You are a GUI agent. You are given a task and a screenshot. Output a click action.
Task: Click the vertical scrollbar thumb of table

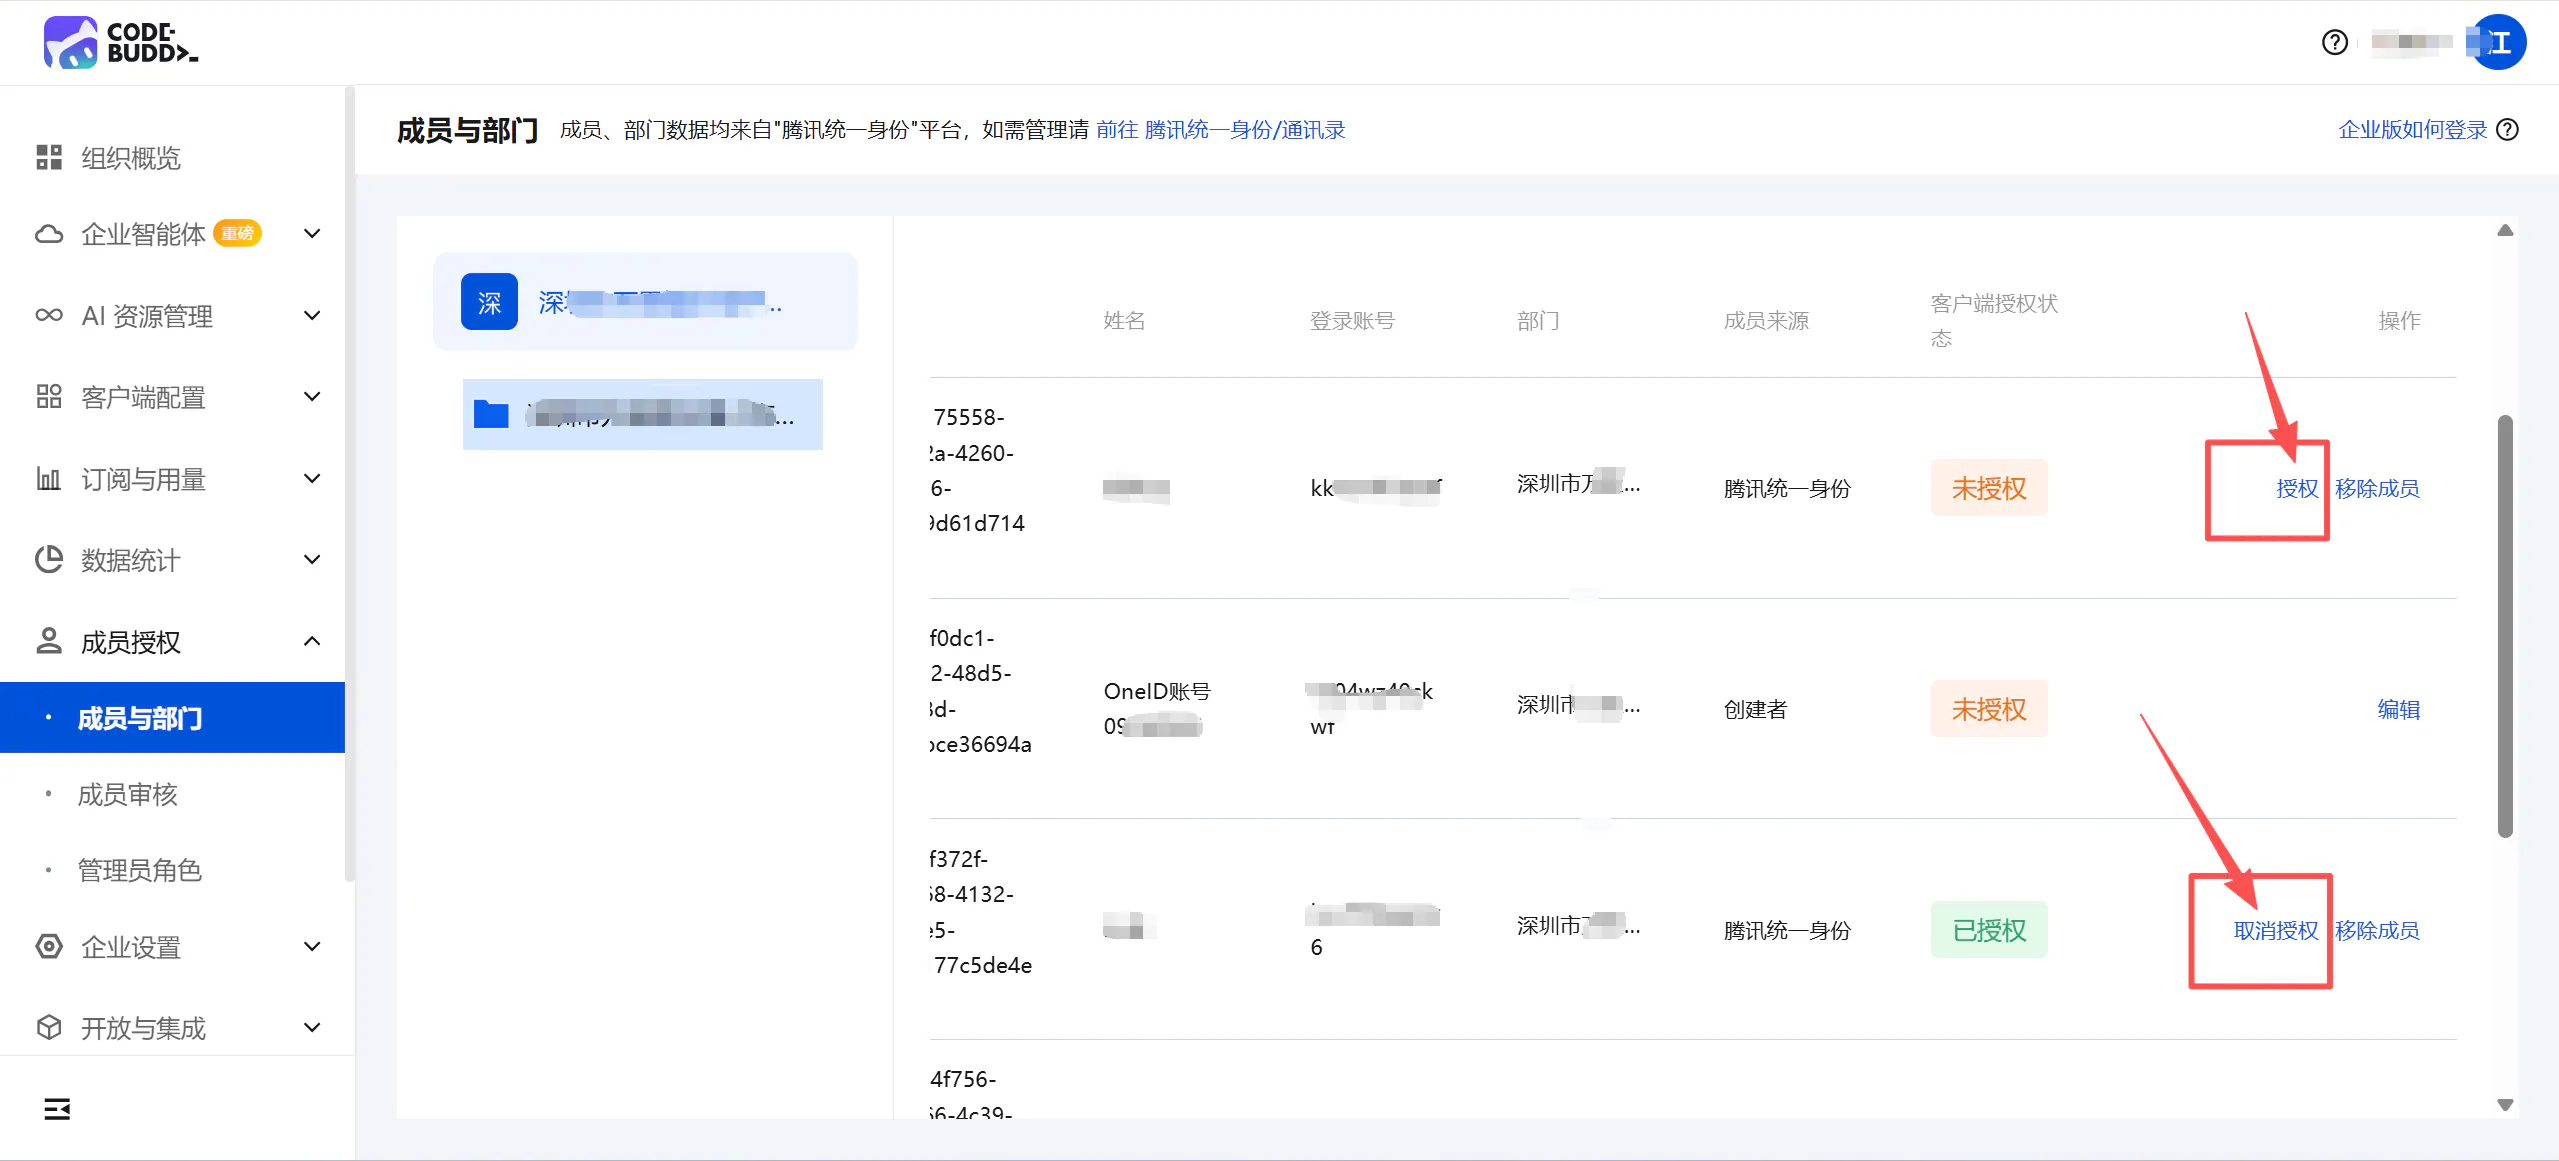2505,625
